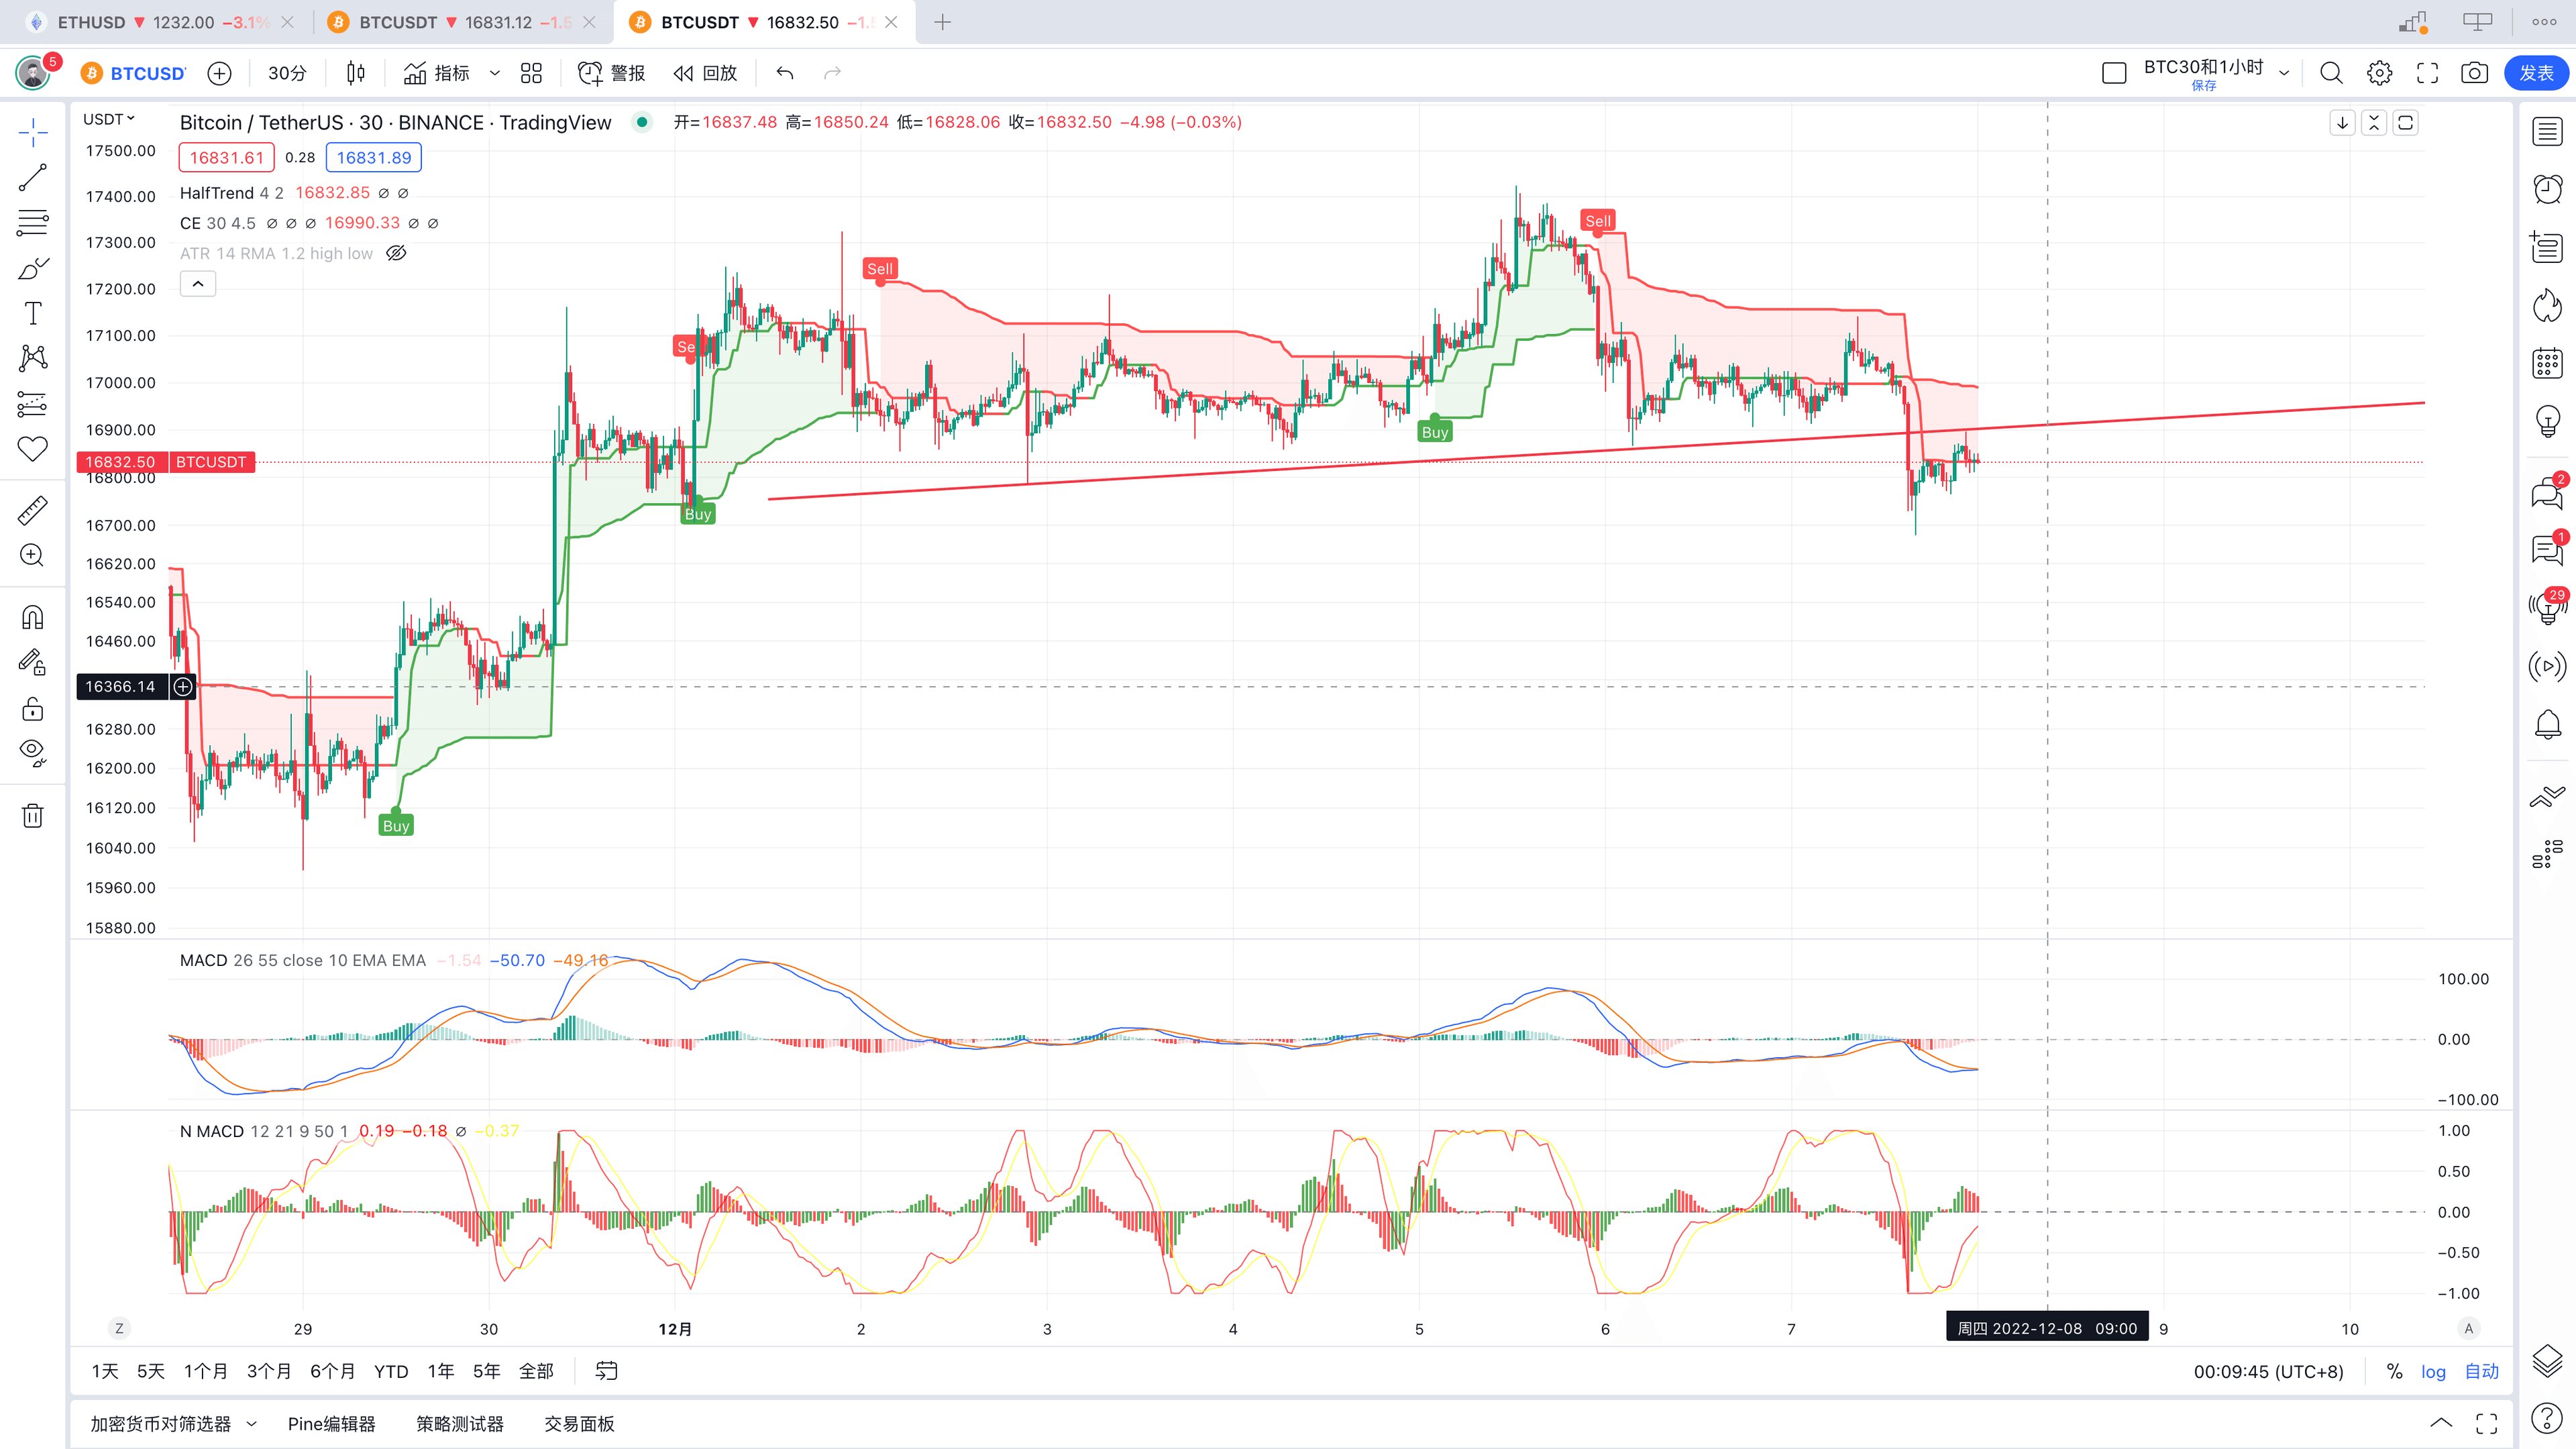This screenshot has width=2576, height=1449.
Task: Open the help center question icon
Action: coord(2547,1418)
